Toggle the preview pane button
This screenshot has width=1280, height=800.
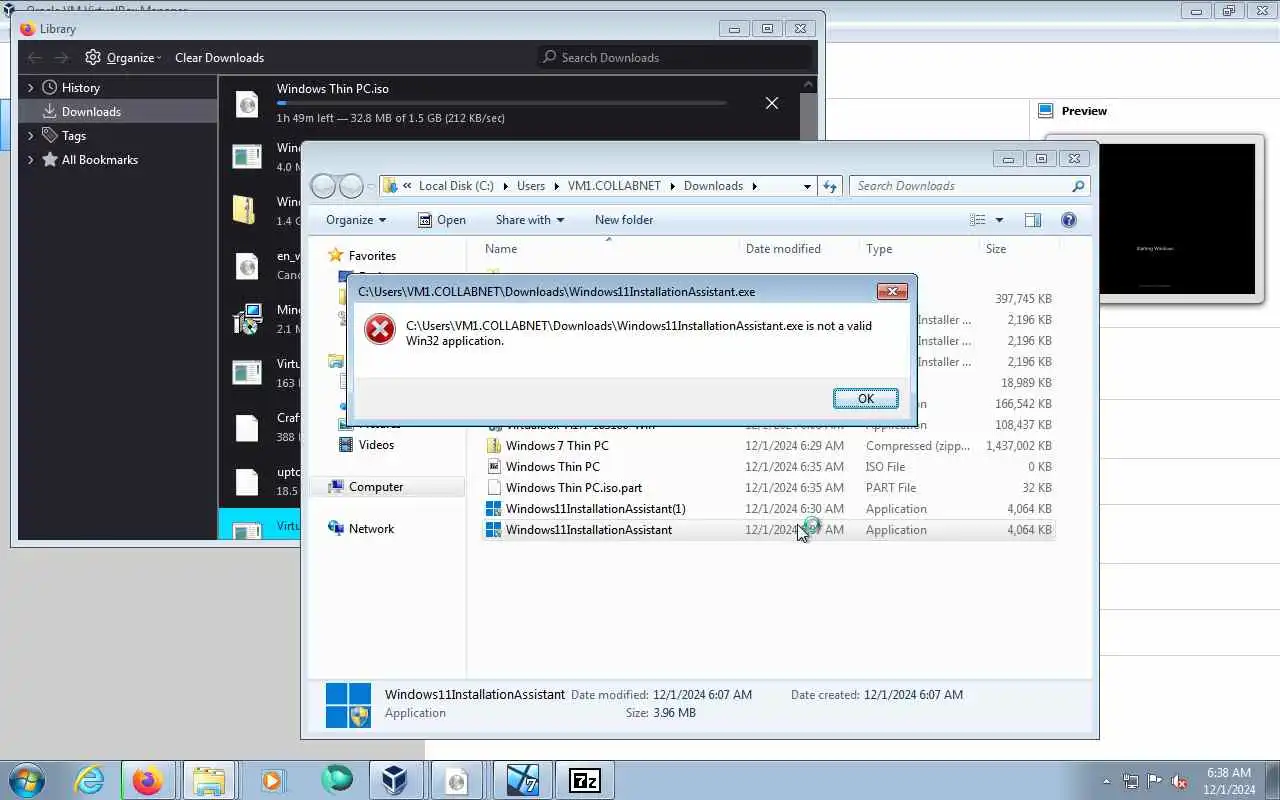[1032, 220]
